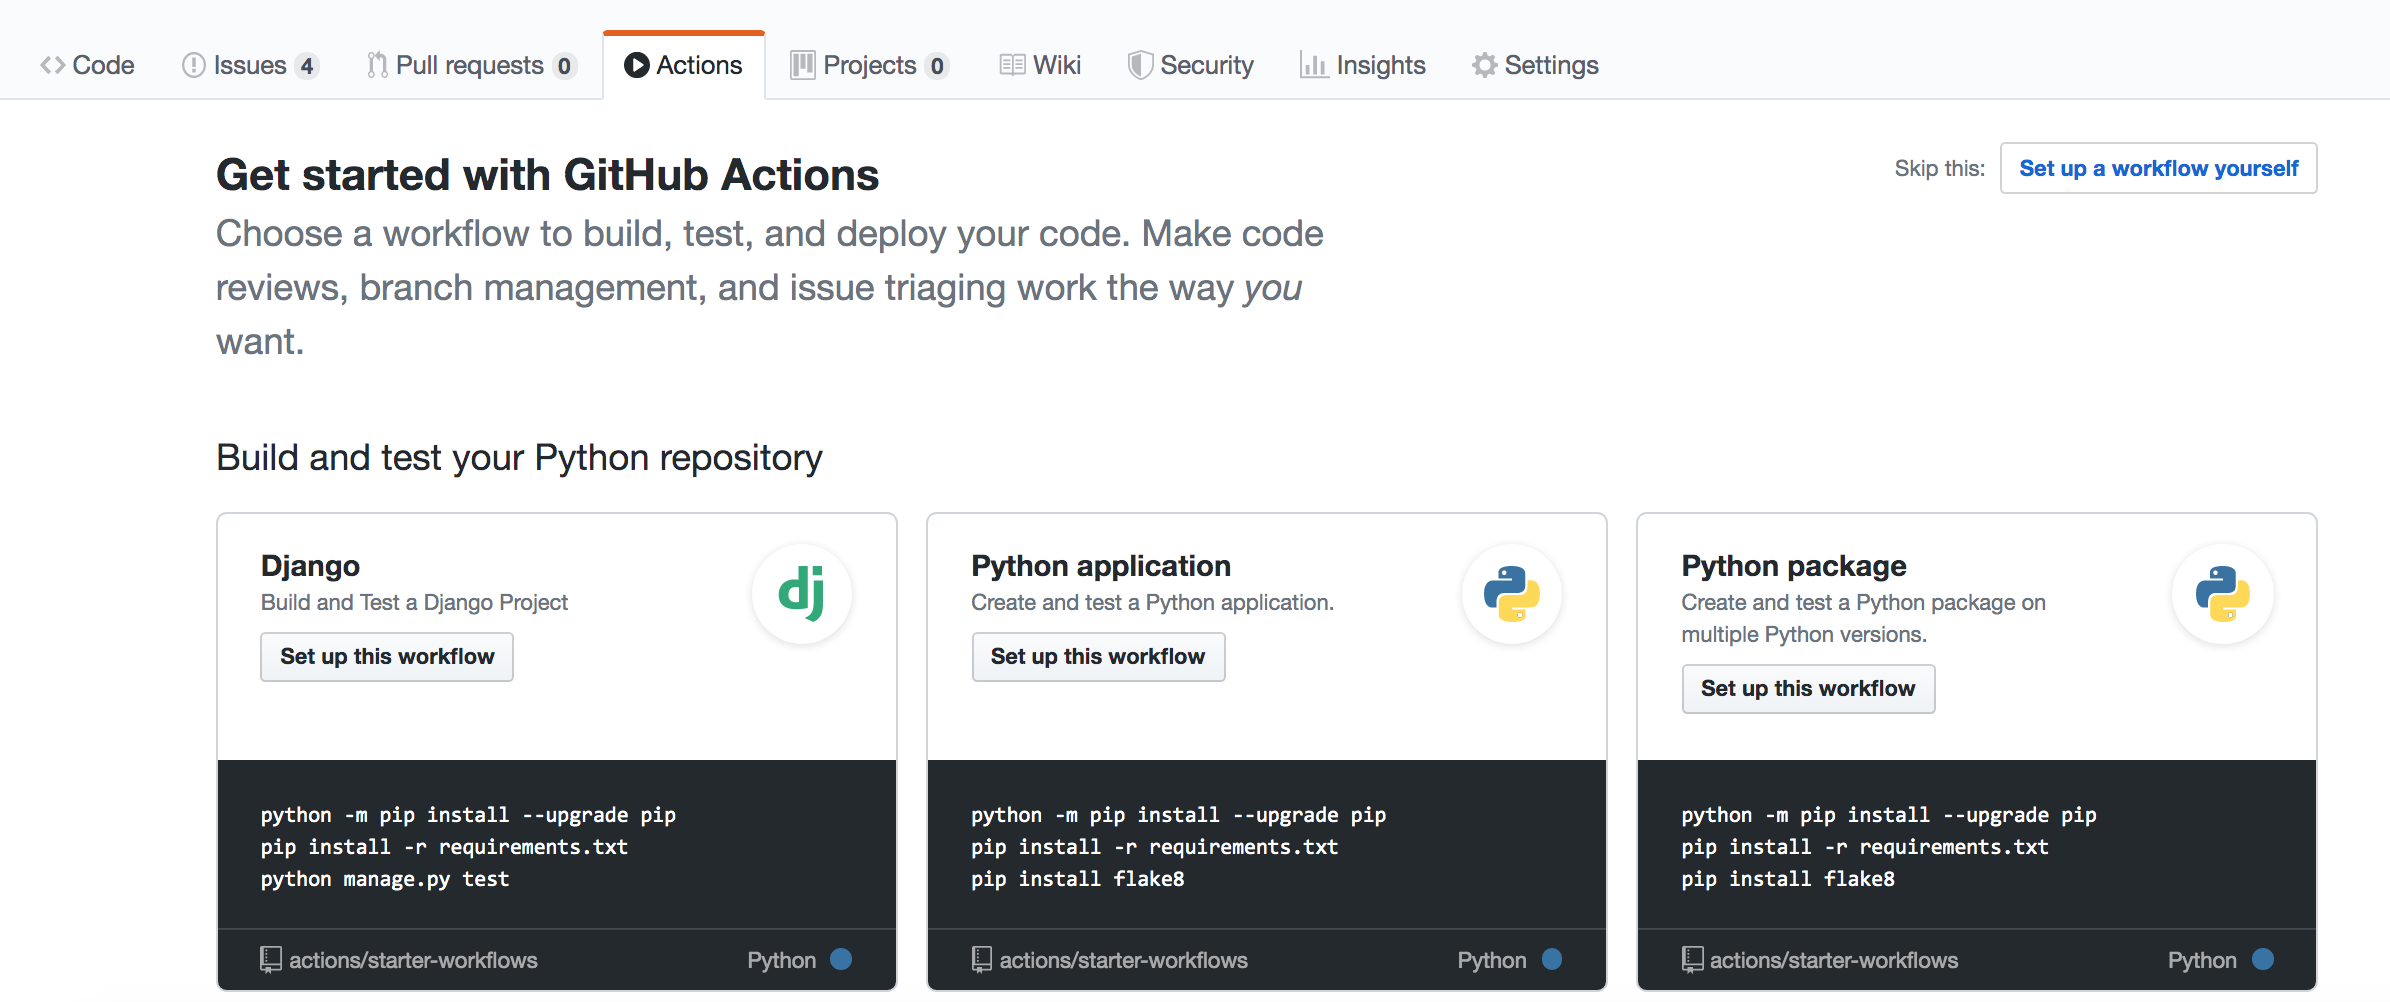Screen dimensions: 2390x1002
Task: Click the Python language dot in Django card
Action: 841,959
